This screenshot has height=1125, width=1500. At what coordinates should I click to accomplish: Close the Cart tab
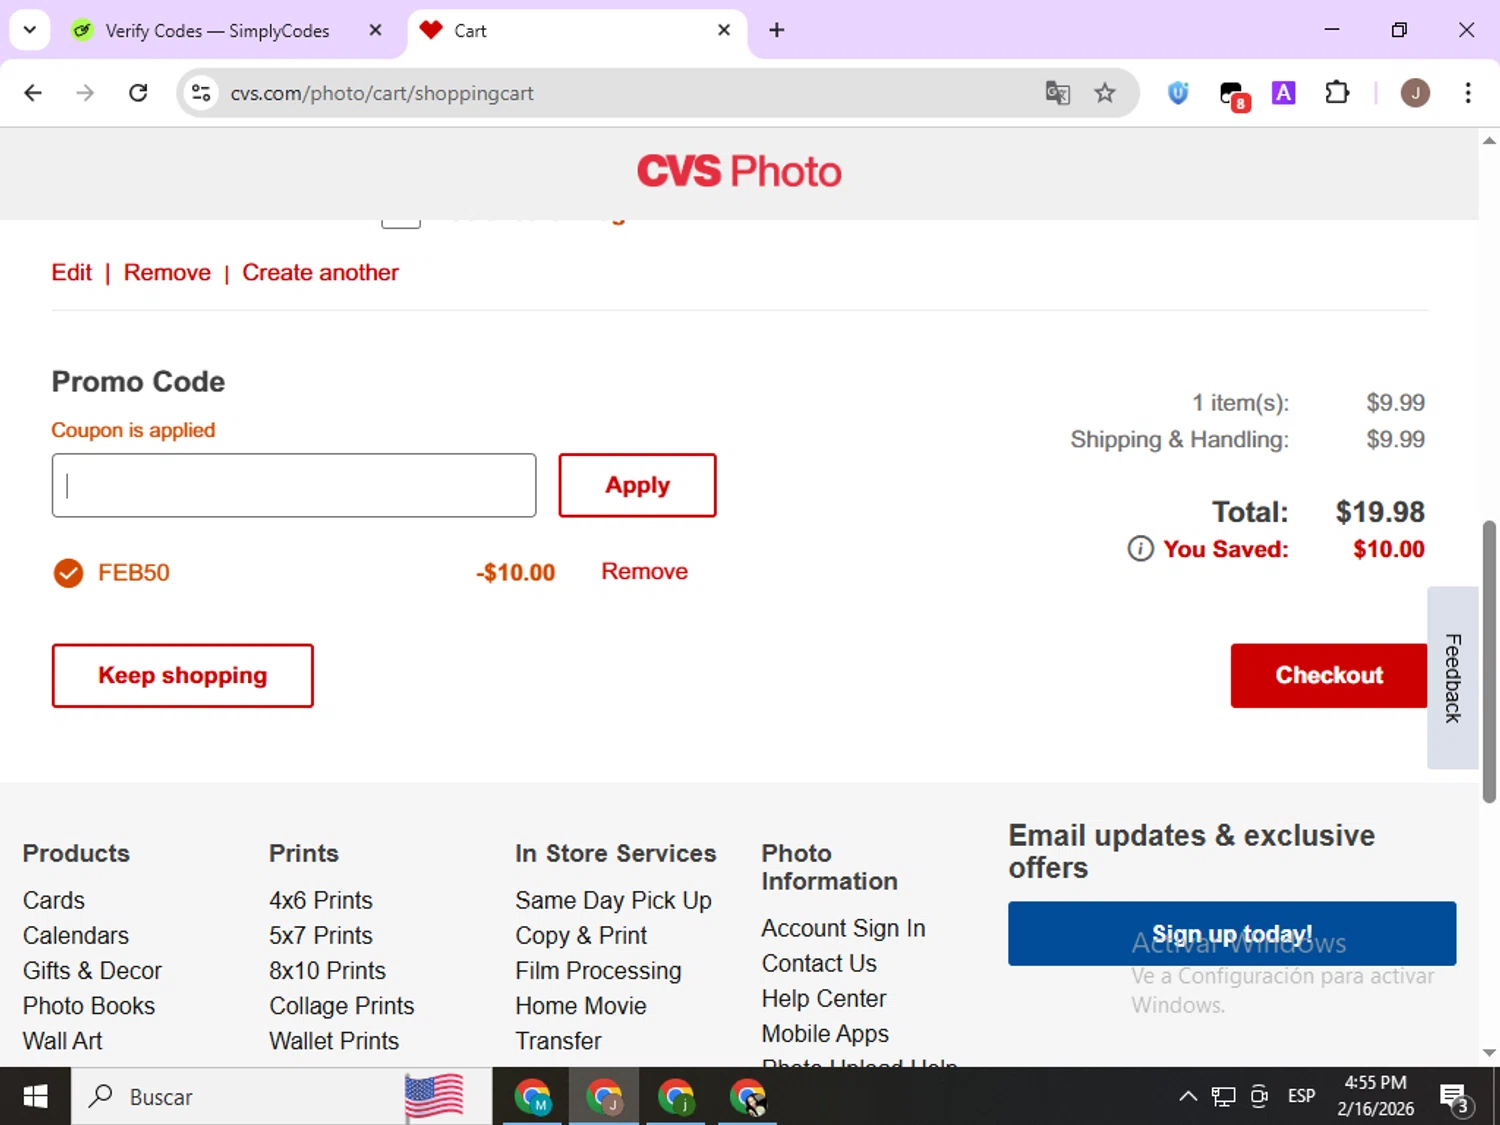point(724,31)
